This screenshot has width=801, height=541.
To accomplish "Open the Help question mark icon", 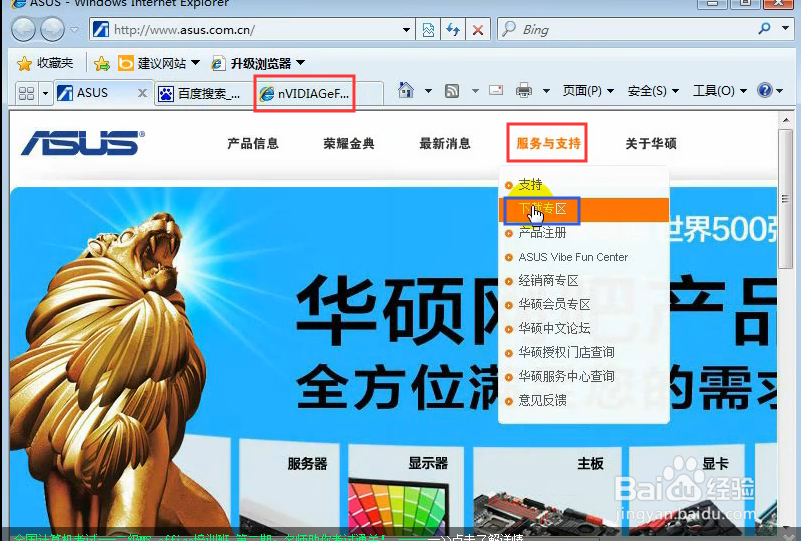I will coord(765,90).
